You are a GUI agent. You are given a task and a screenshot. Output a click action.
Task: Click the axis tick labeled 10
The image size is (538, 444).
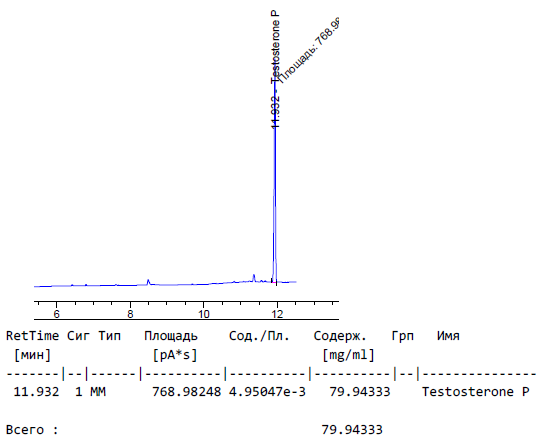pyautogui.click(x=203, y=314)
